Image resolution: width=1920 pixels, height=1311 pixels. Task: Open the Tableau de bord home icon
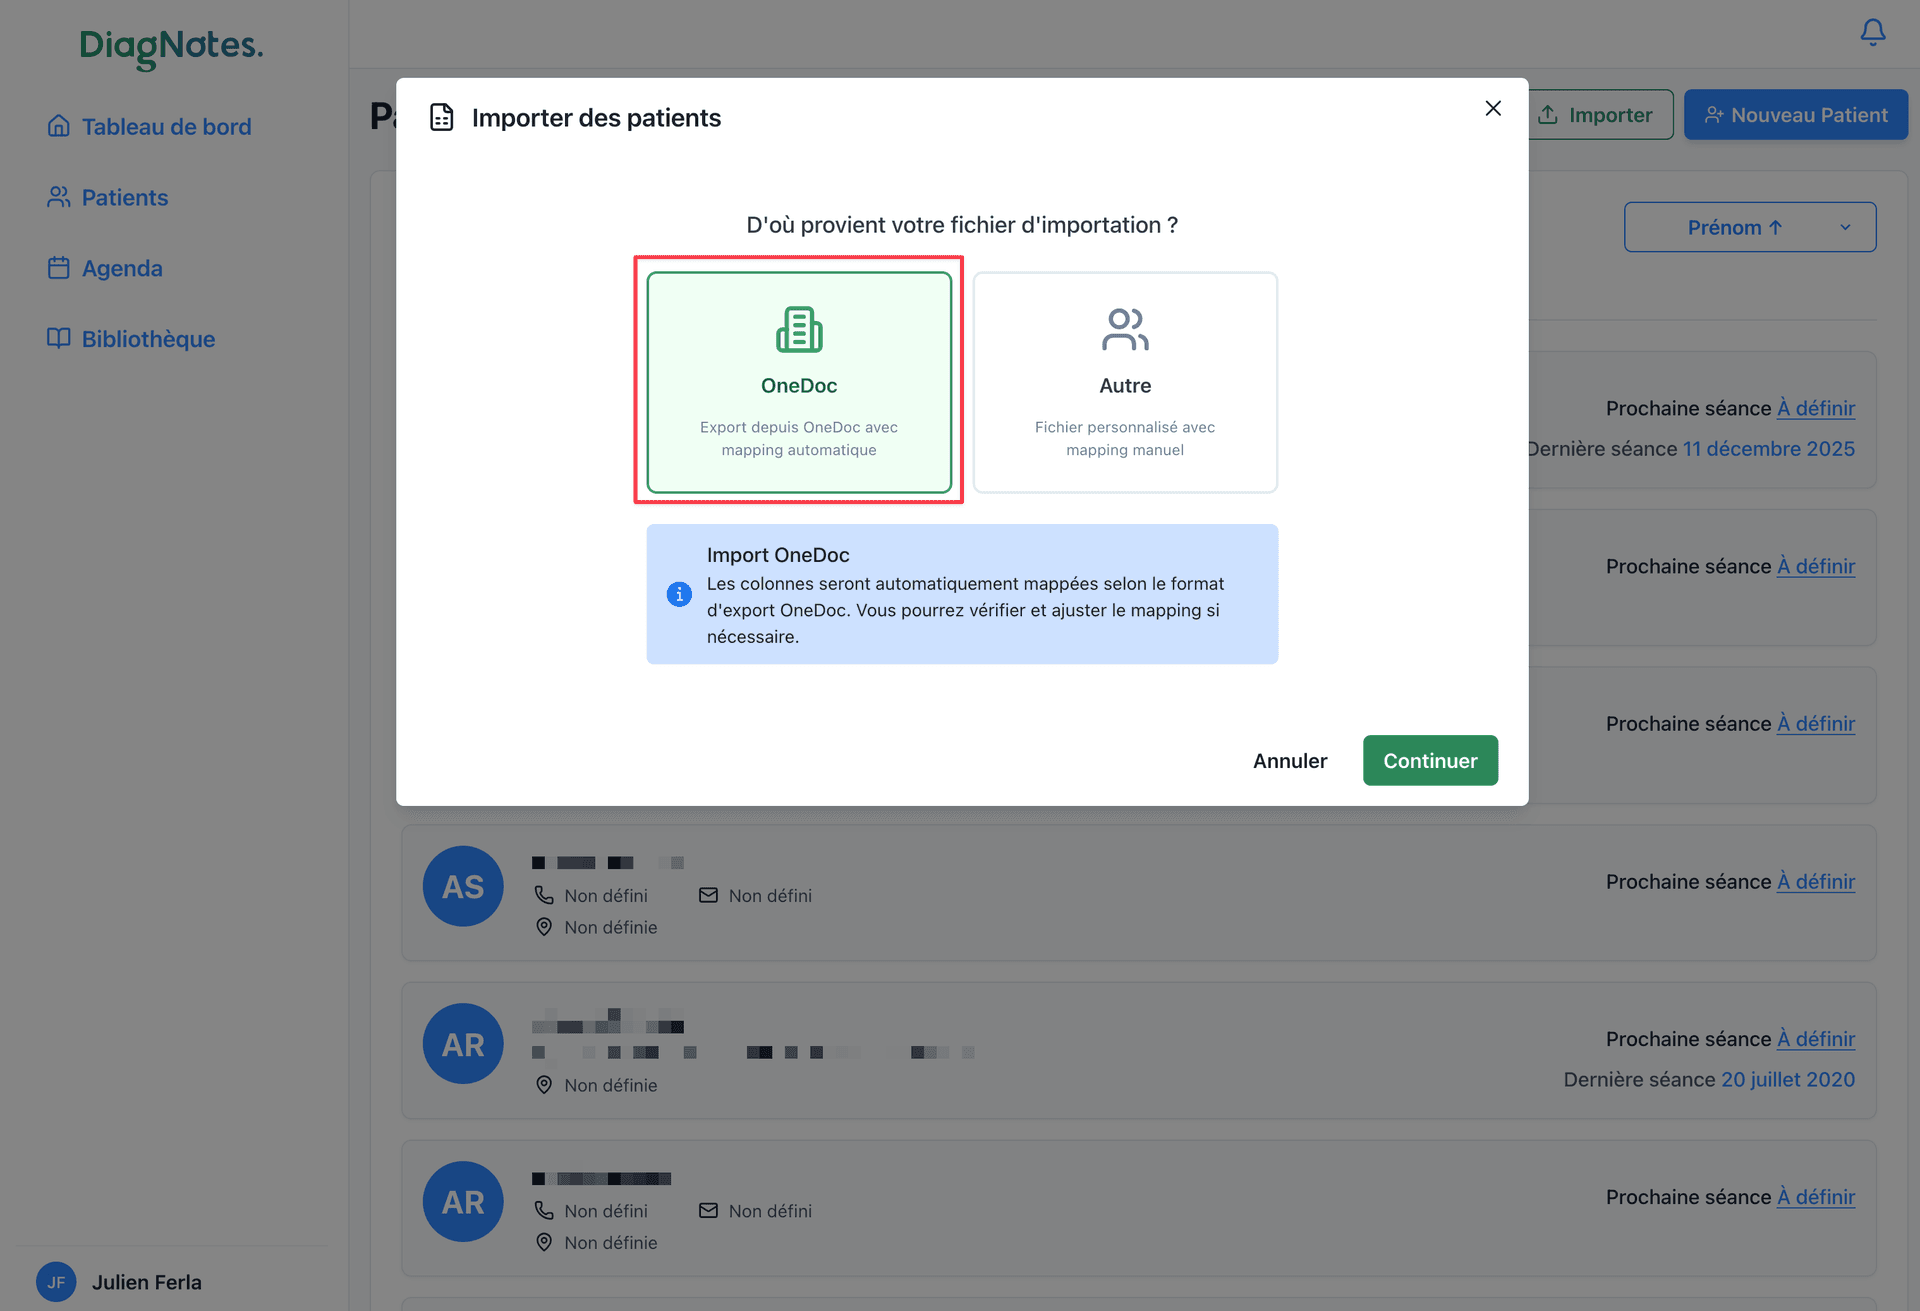59,126
